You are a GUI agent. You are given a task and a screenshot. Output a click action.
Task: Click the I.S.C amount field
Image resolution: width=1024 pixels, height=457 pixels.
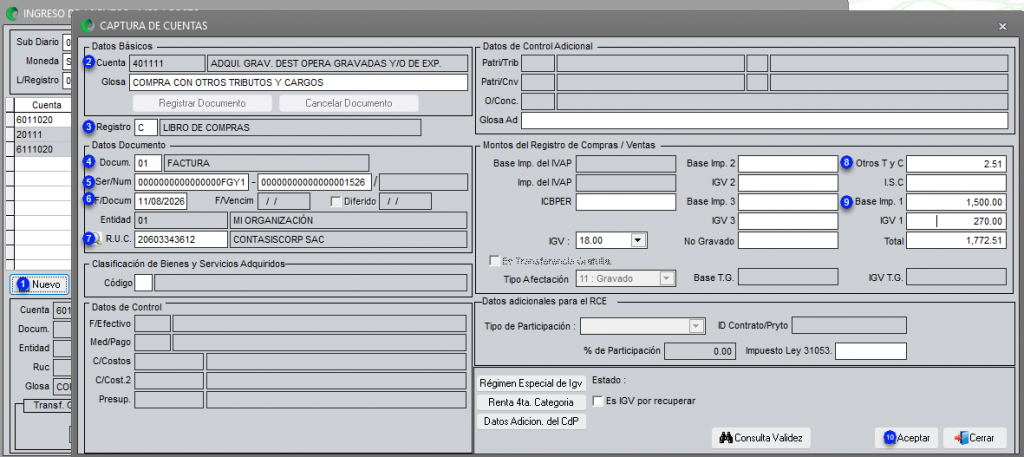[956, 182]
